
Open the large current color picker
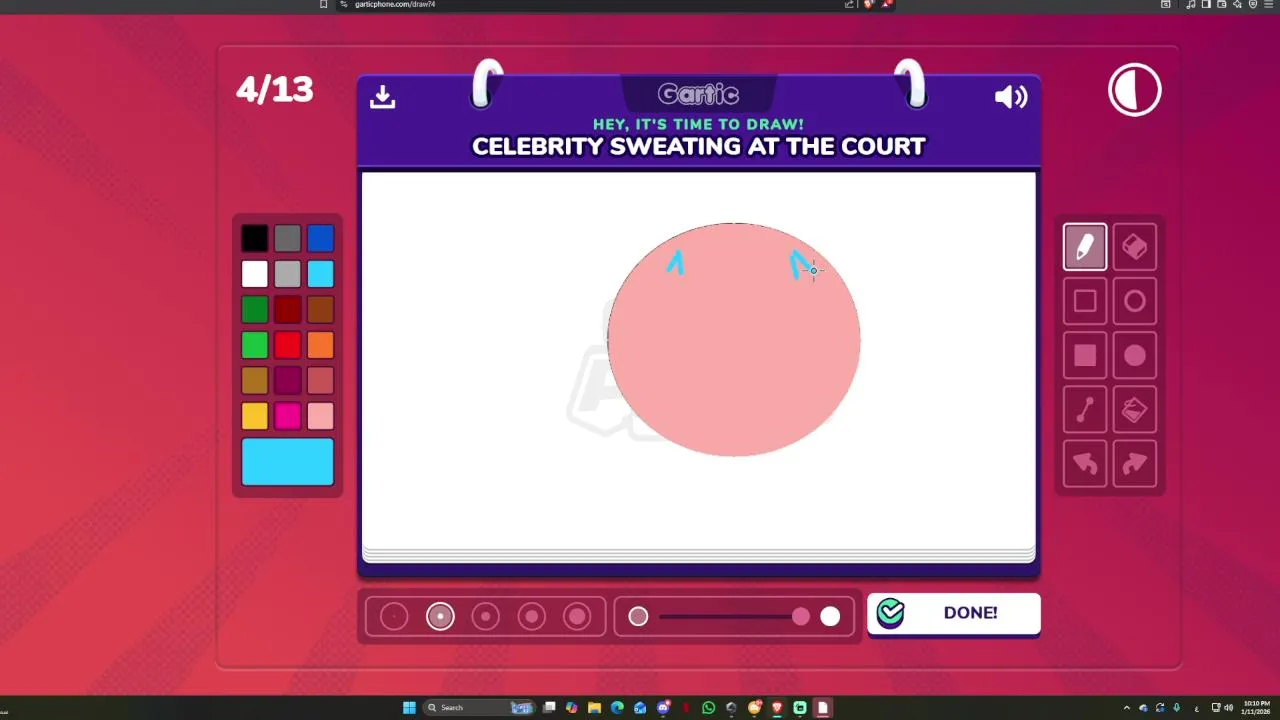pyautogui.click(x=287, y=462)
